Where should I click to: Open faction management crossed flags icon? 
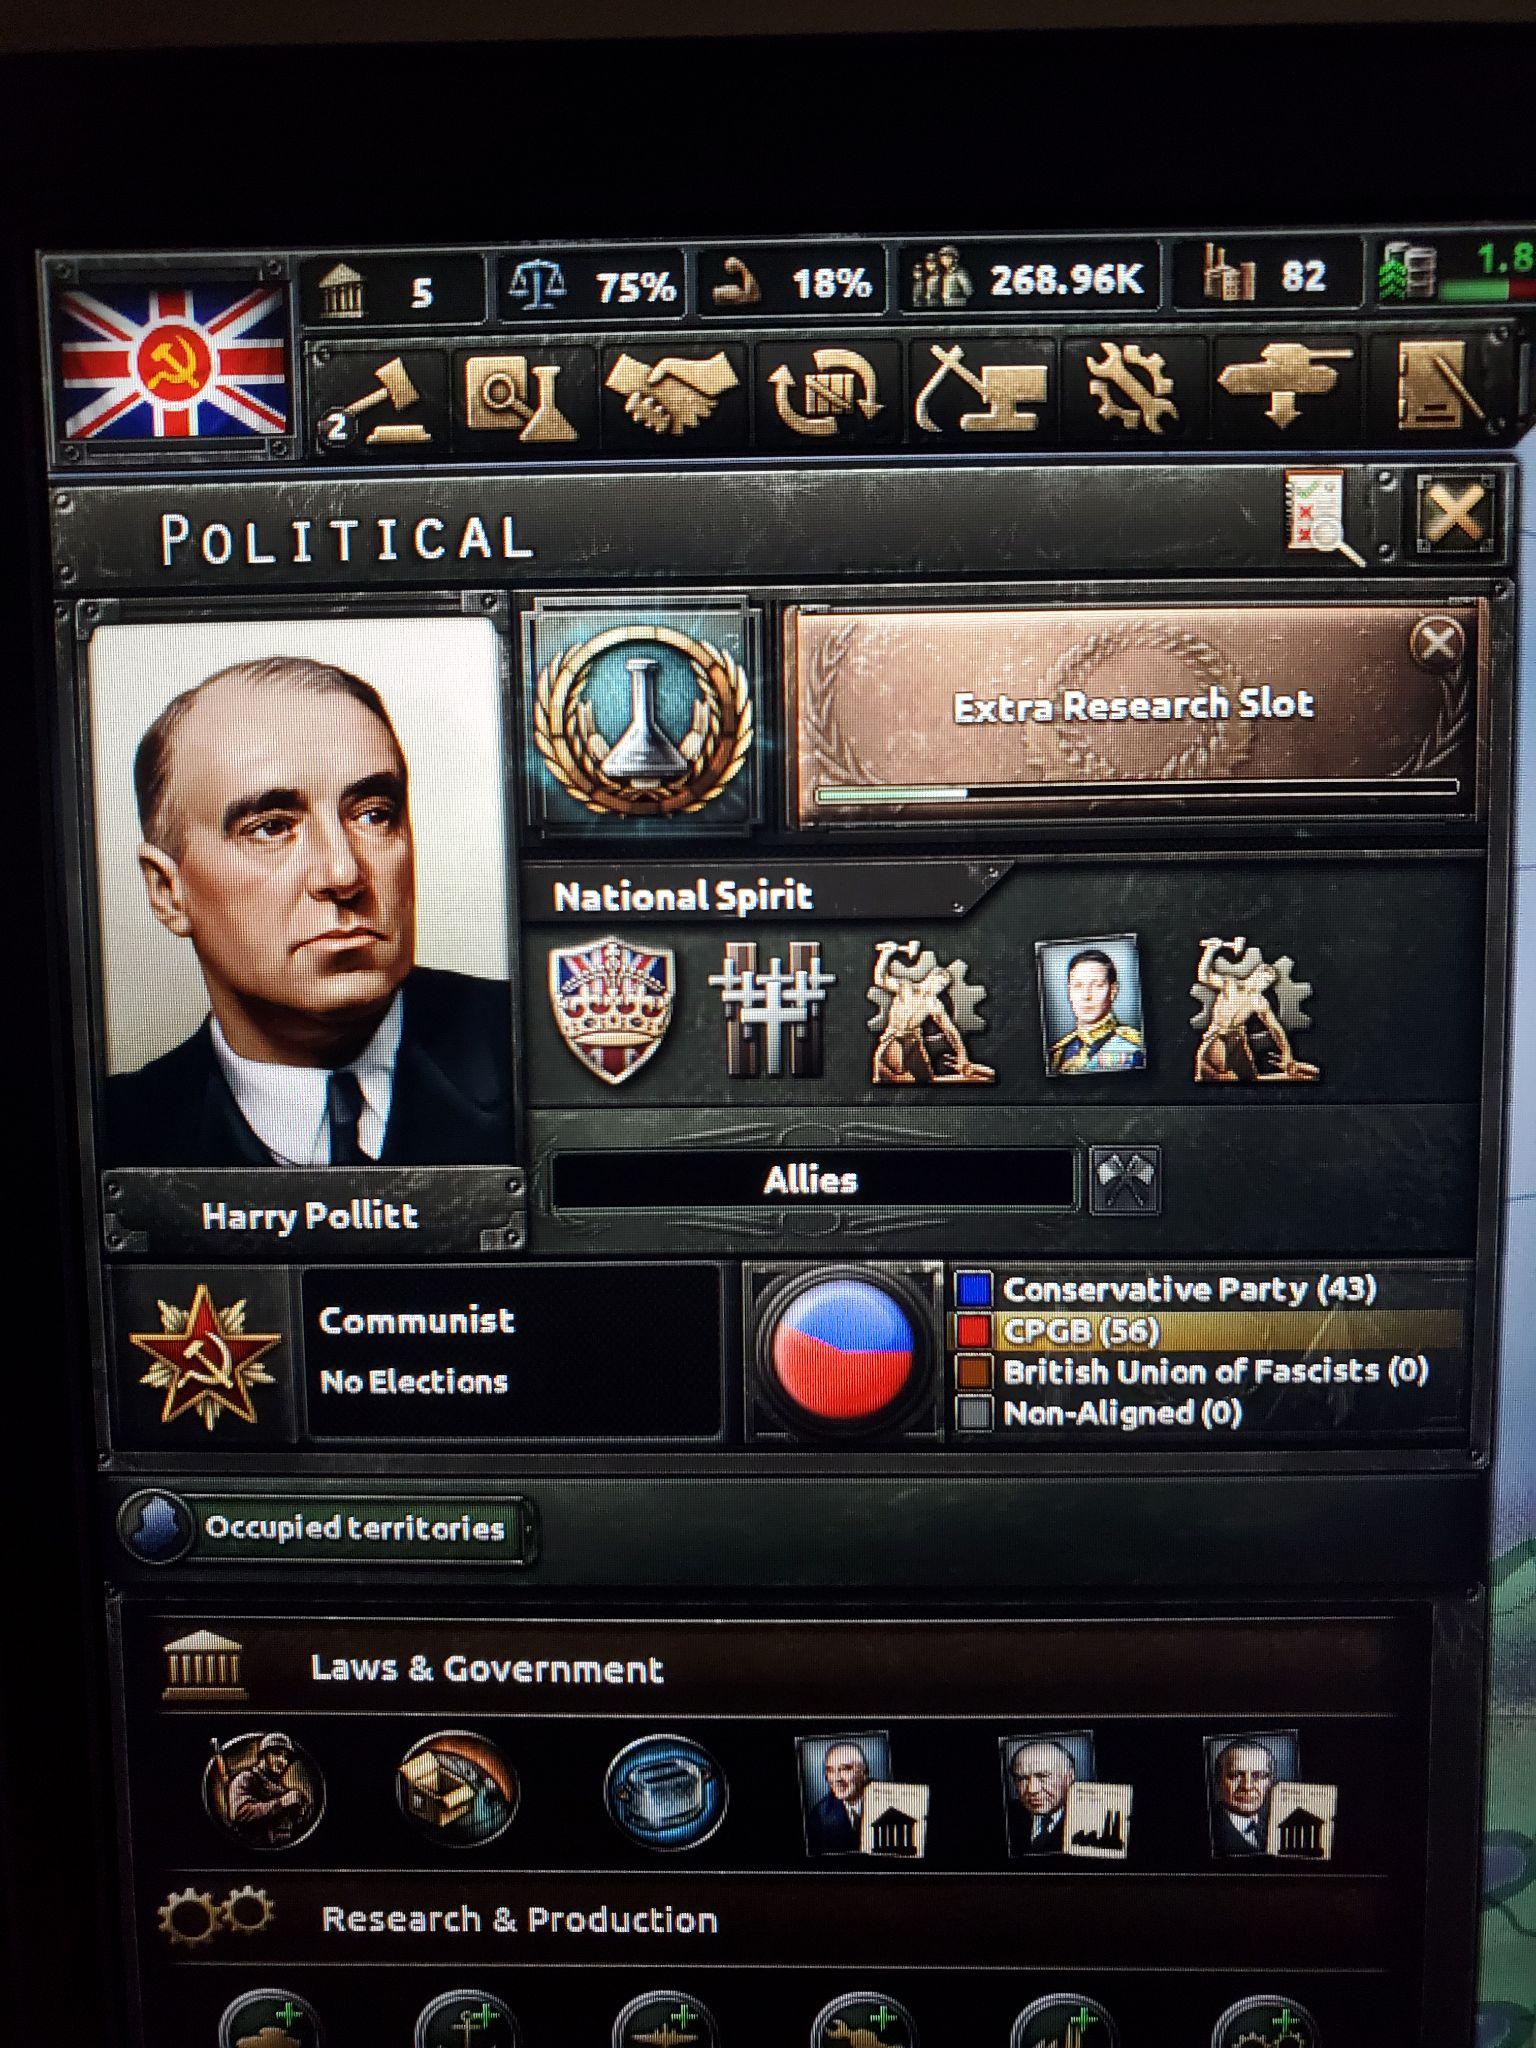[1125, 1179]
